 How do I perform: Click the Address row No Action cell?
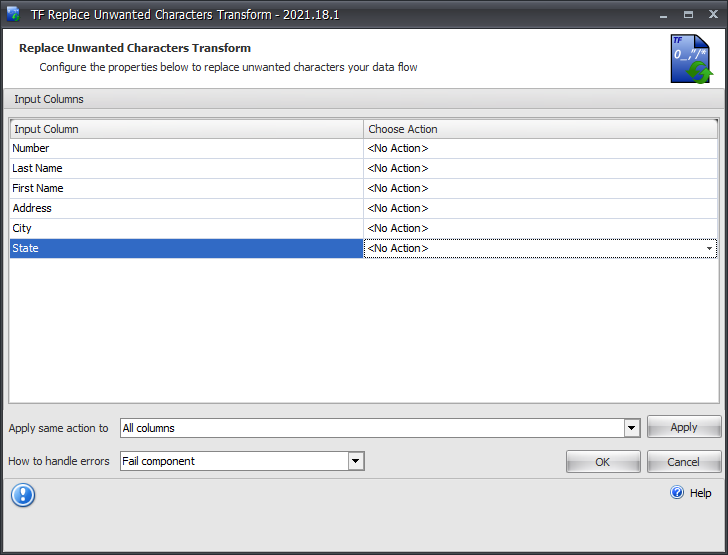[540, 208]
